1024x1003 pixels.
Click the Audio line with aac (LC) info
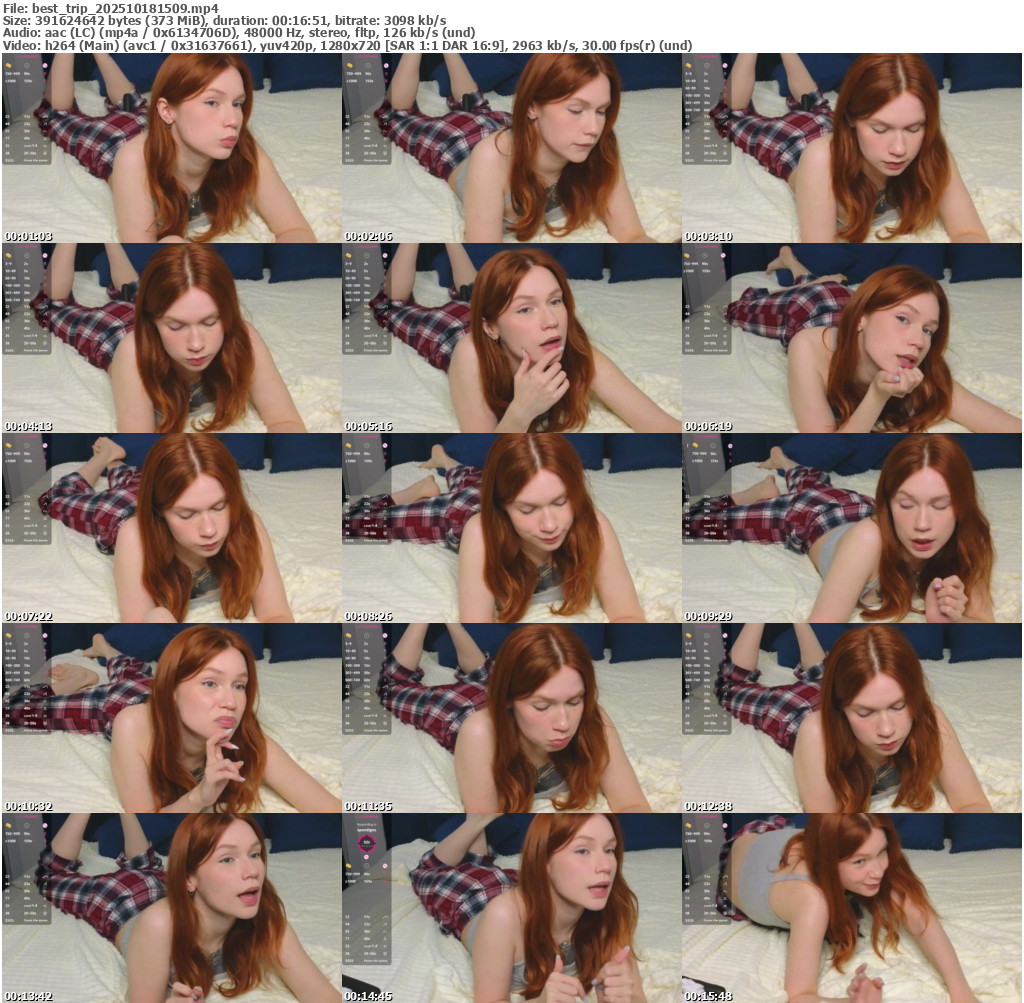239,33
